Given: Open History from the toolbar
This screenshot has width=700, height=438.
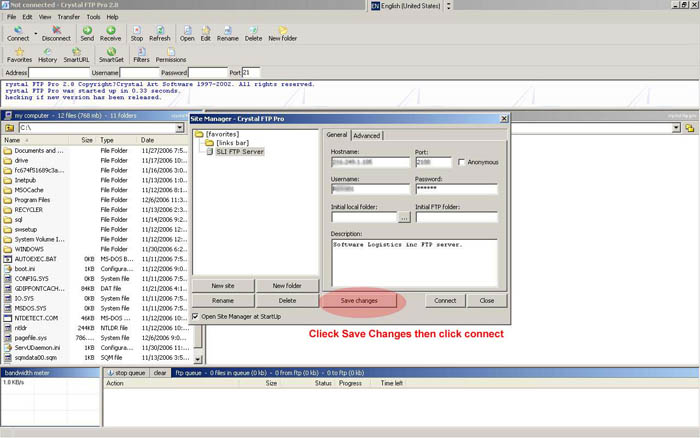Looking at the screenshot, I should coord(47,55).
